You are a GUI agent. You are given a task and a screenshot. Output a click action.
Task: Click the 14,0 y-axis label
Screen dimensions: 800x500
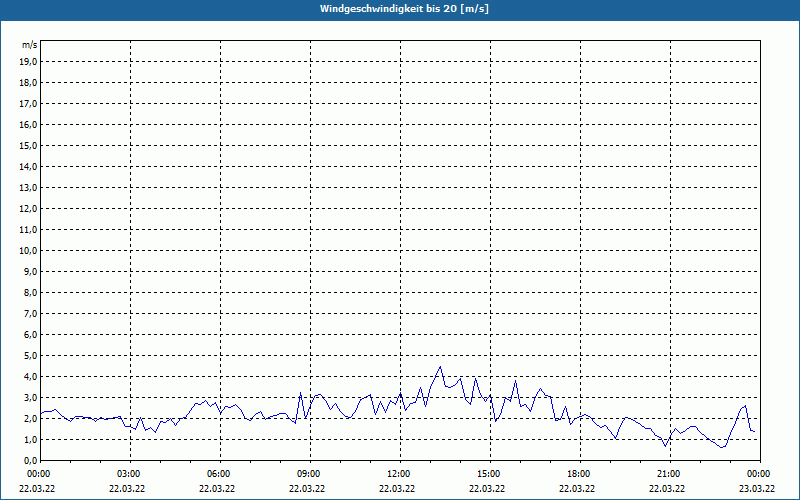(x=28, y=166)
